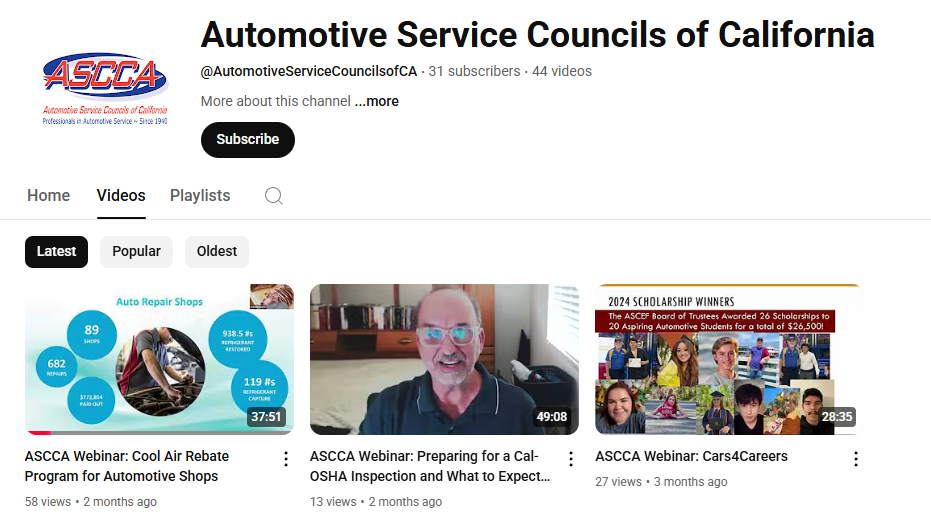This screenshot has height=524, width=931.
Task: Switch to the Home tab
Action: (x=49, y=196)
